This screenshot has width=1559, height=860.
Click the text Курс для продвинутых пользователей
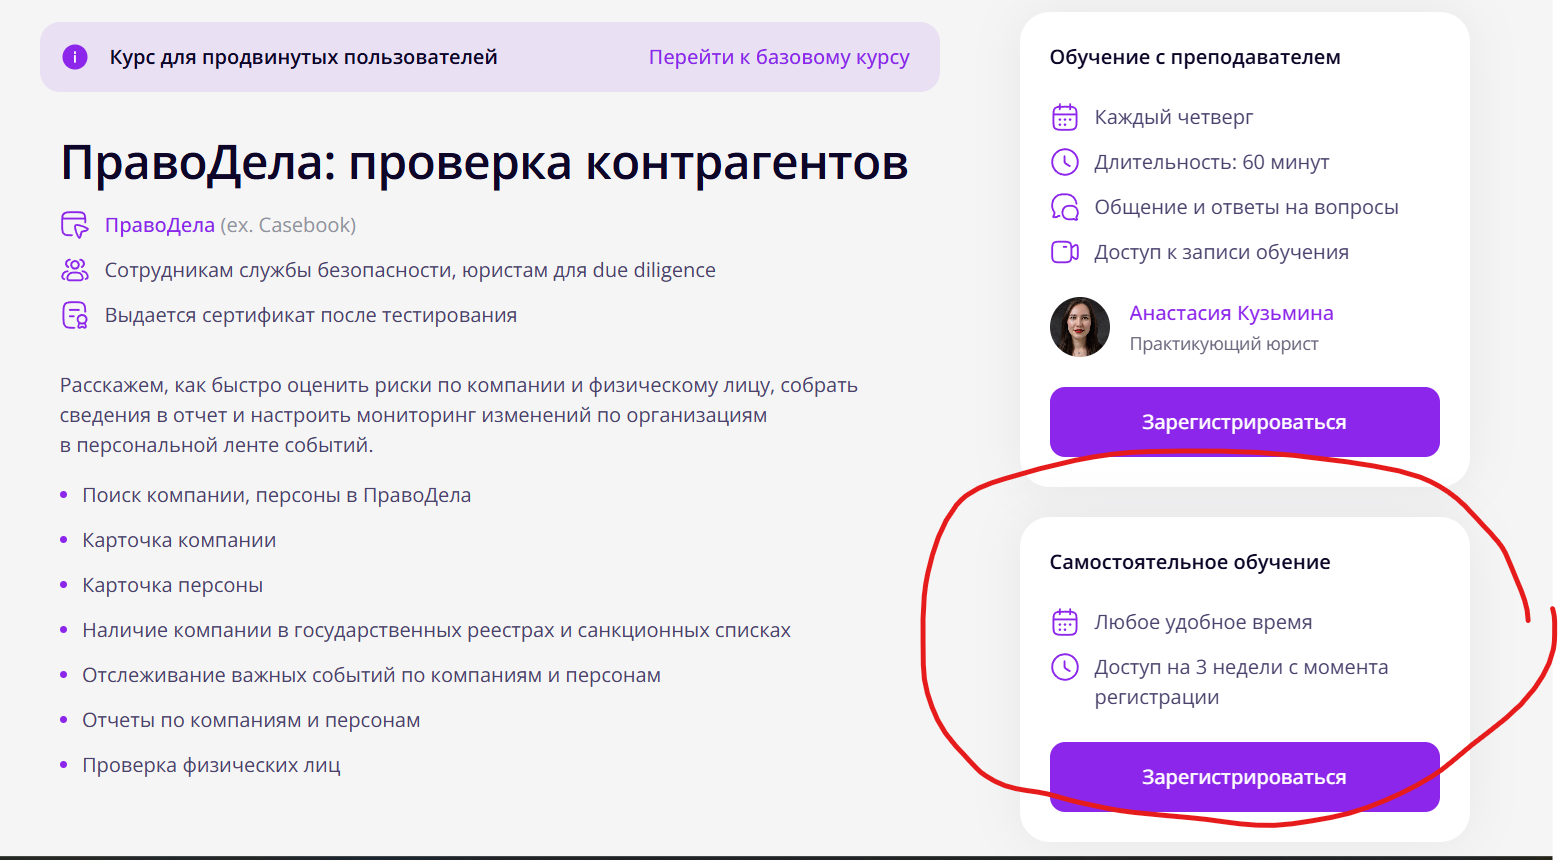coord(304,57)
